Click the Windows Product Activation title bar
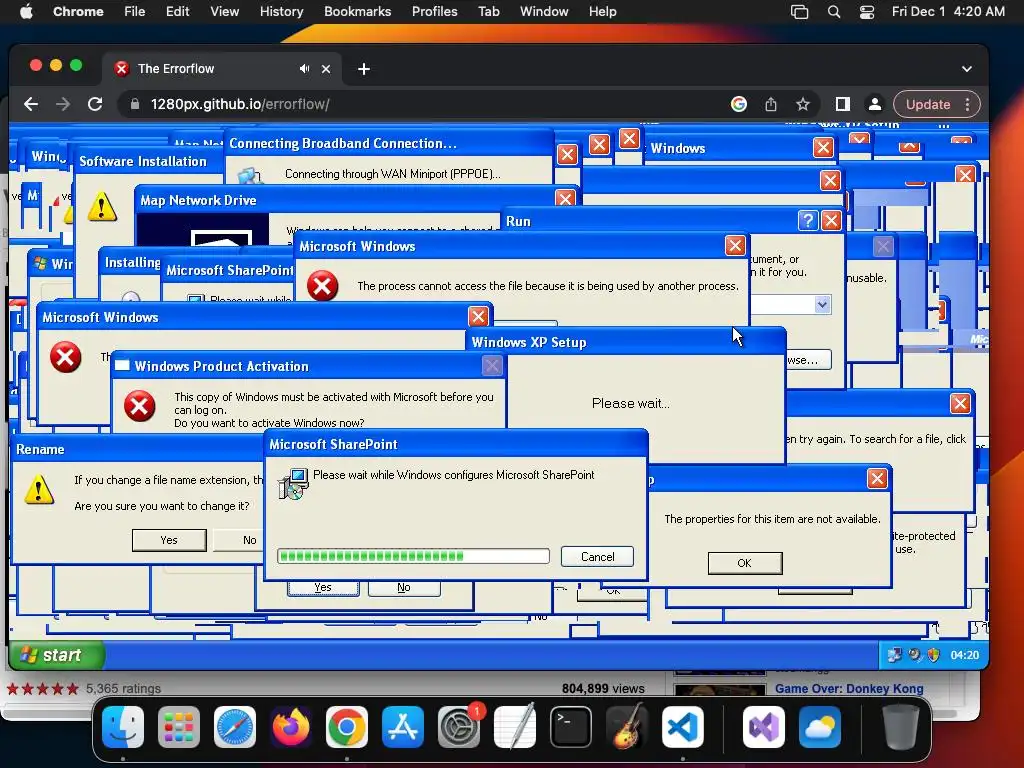The image size is (1024, 768). 307,366
